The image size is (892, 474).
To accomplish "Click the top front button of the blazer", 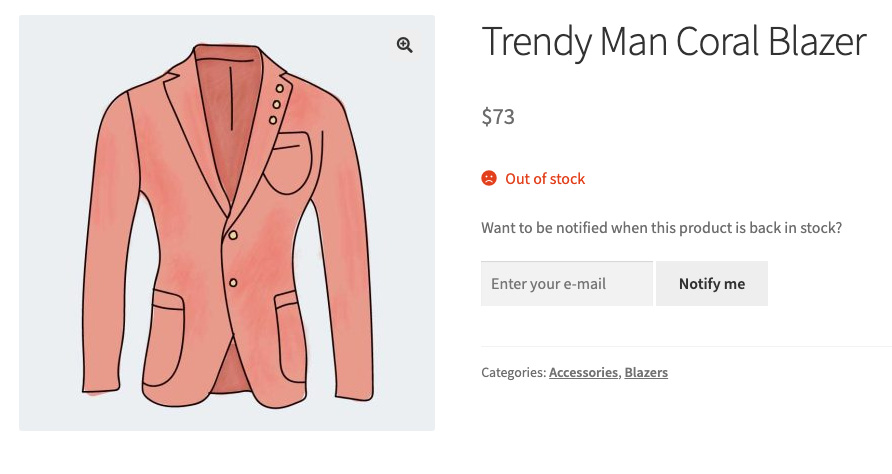I will pos(233,235).
